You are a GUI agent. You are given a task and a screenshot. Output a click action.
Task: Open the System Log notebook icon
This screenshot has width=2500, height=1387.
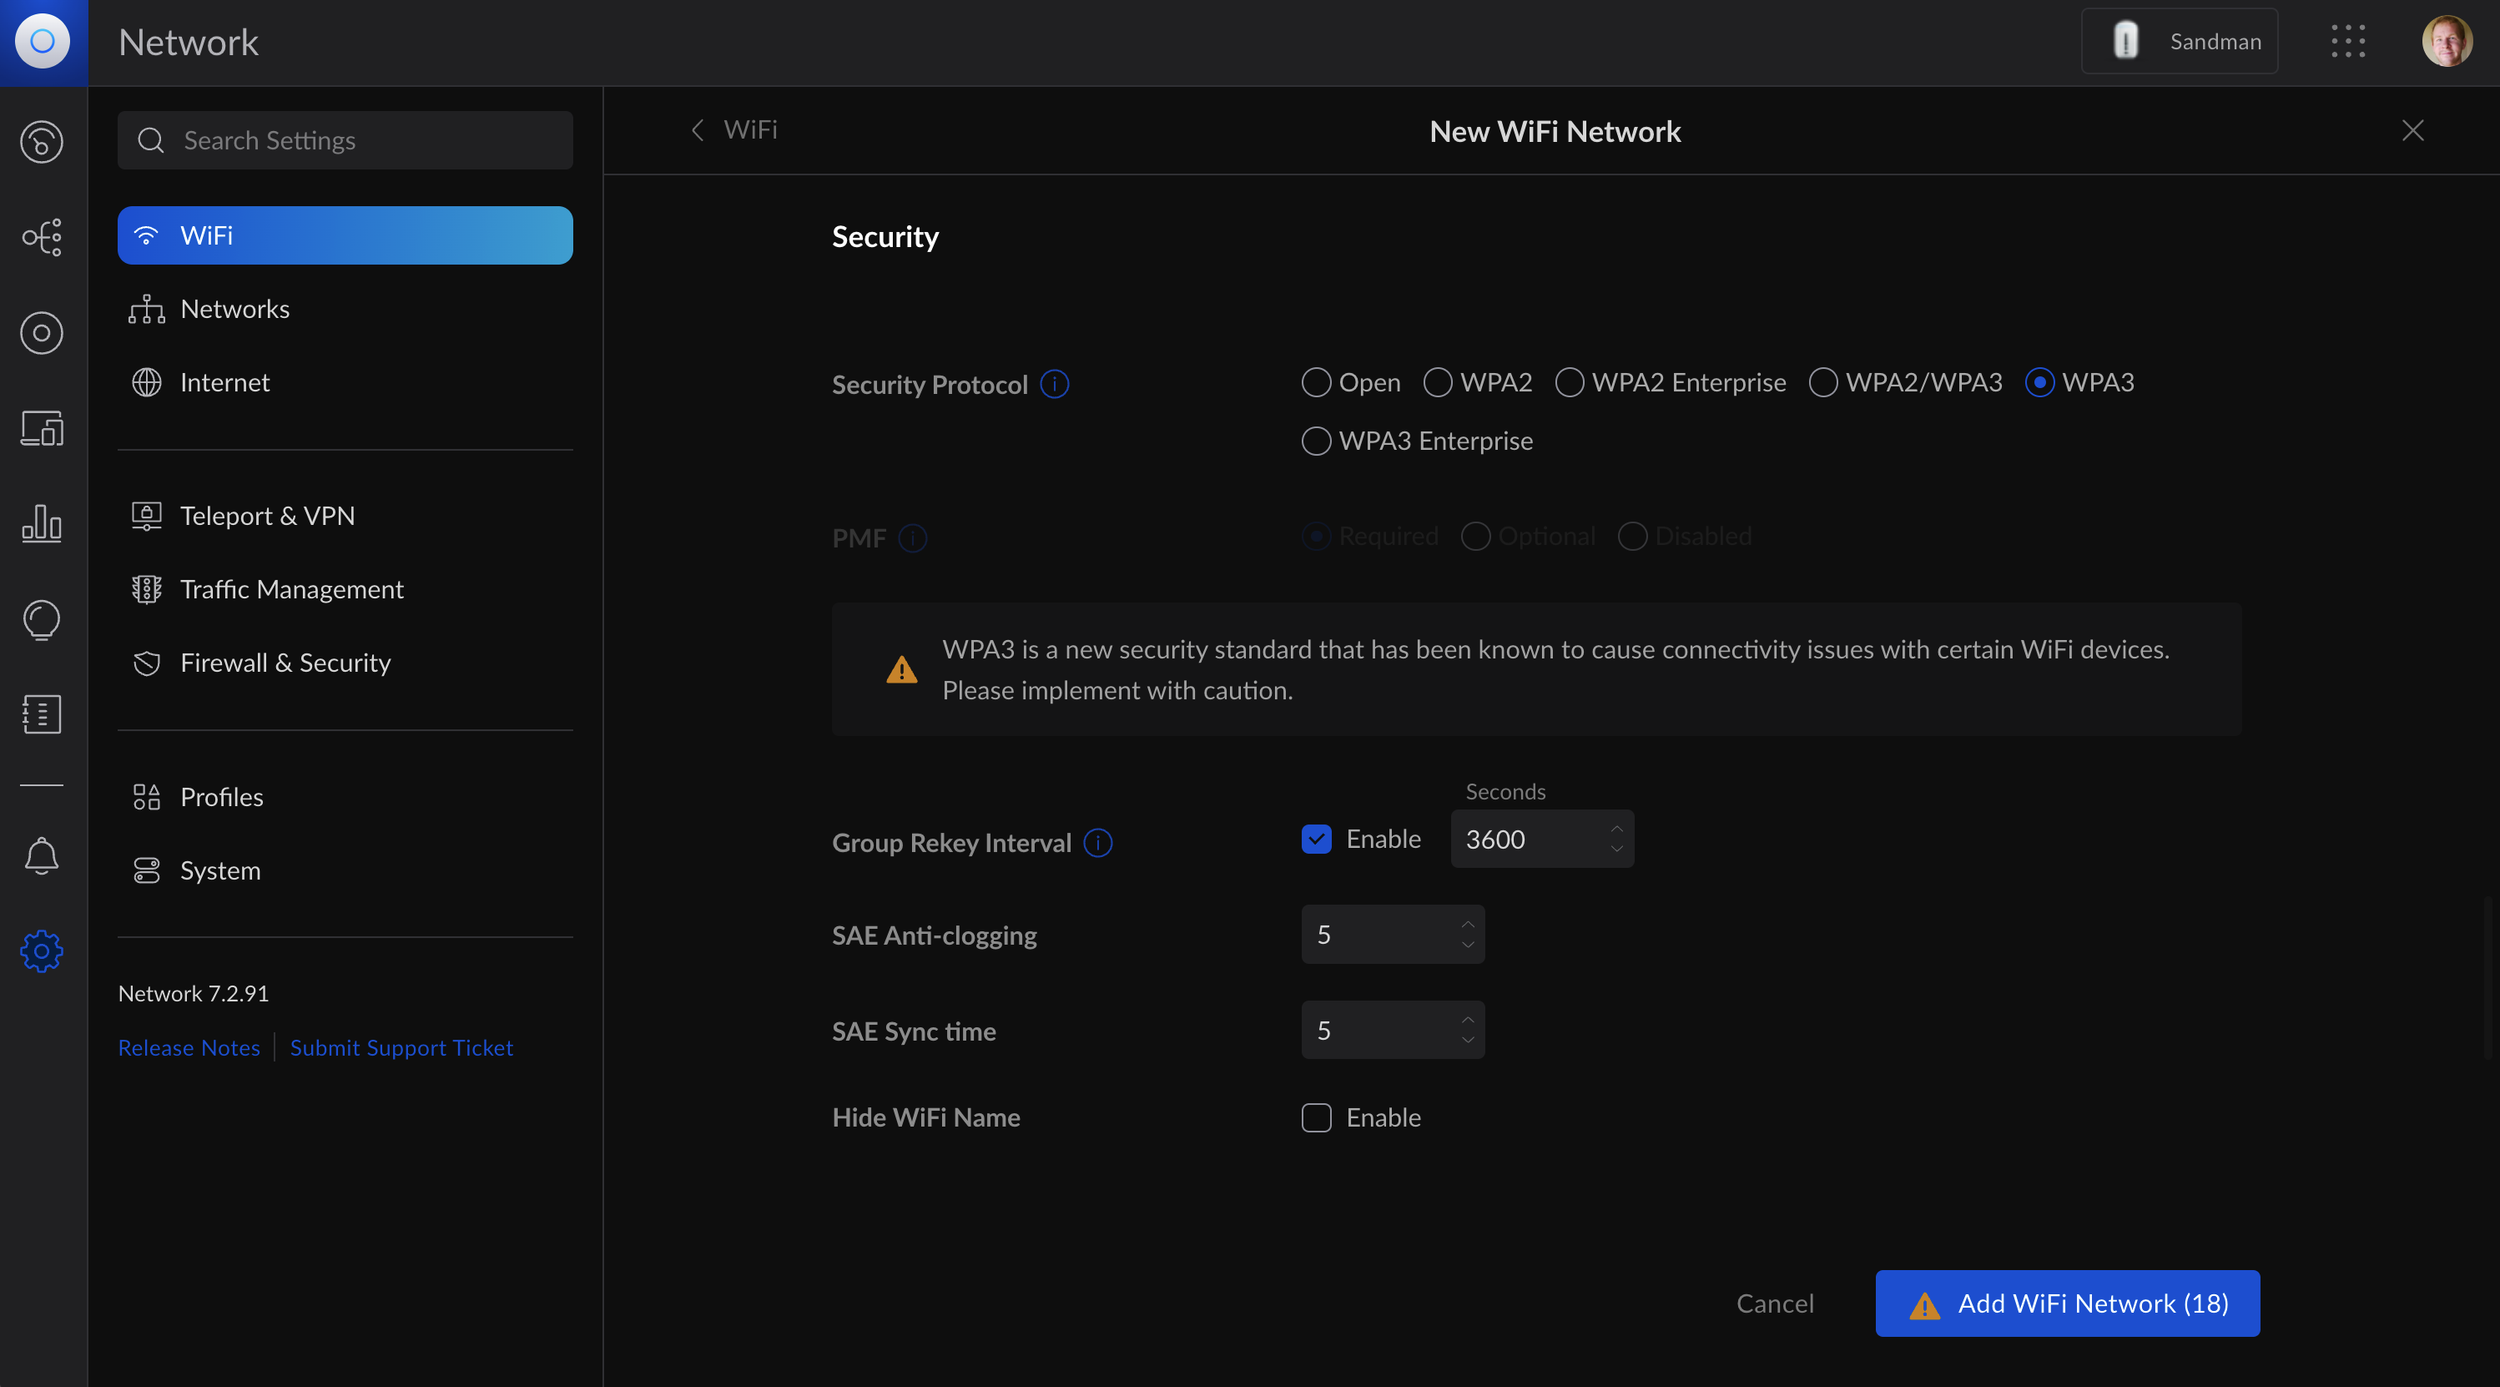click(x=42, y=714)
